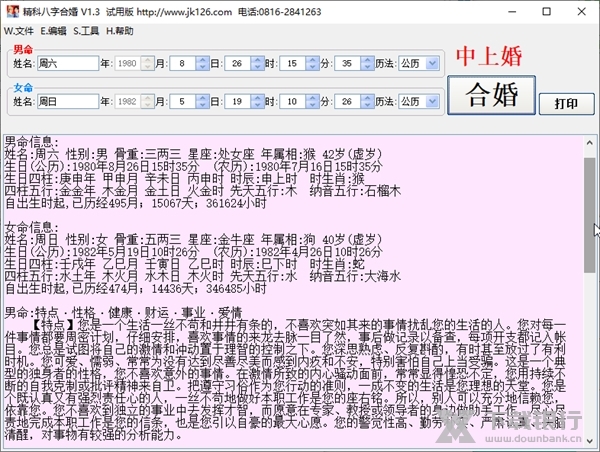The width and height of the screenshot is (600, 452).
Task: Click the 男命 year spinner
Action: (x=147, y=63)
